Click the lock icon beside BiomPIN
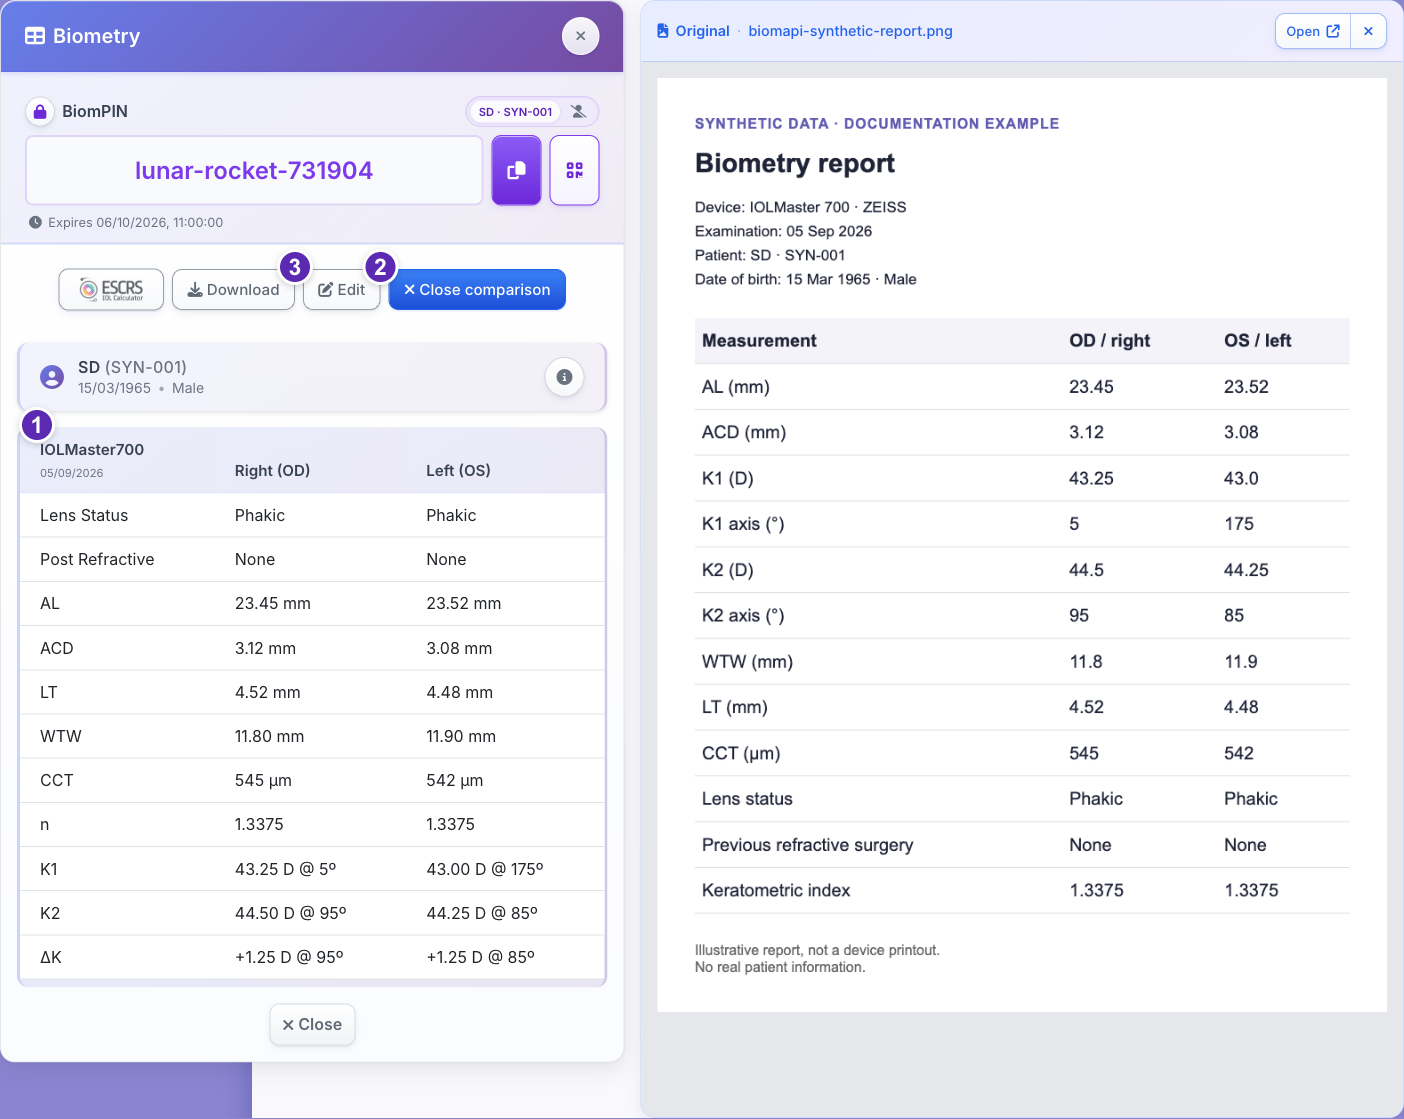1404x1119 pixels. pos(40,111)
